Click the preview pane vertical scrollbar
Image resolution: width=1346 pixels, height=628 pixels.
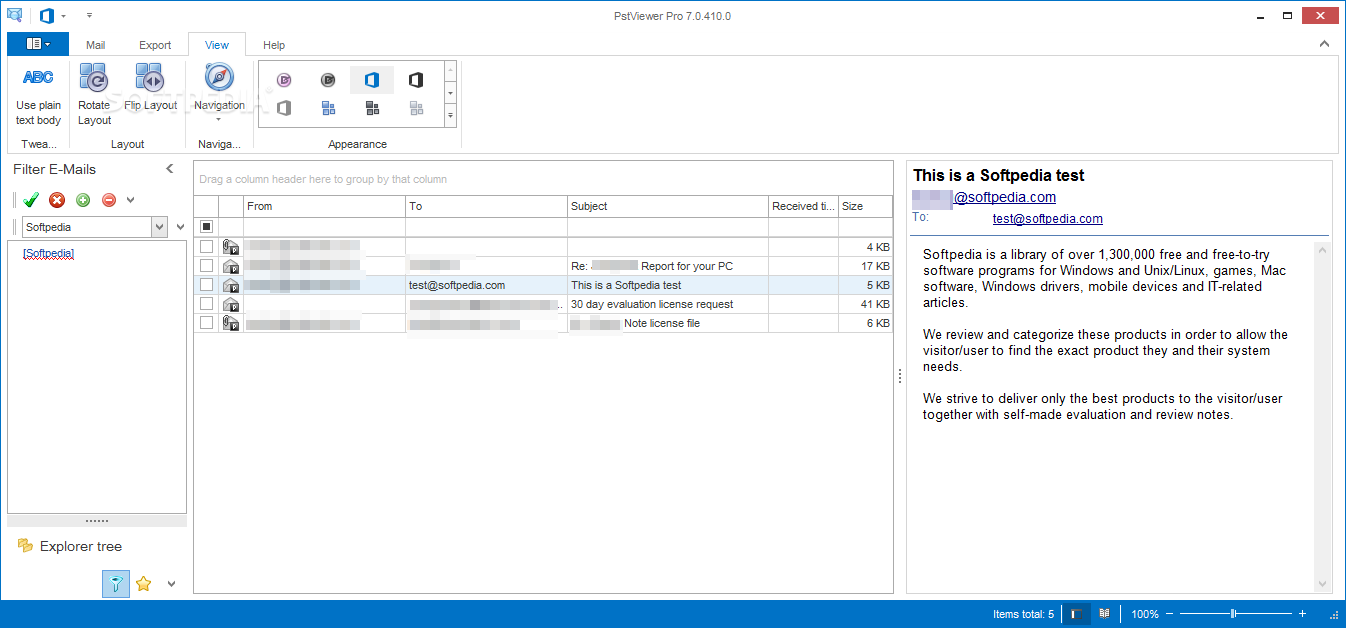1324,417
